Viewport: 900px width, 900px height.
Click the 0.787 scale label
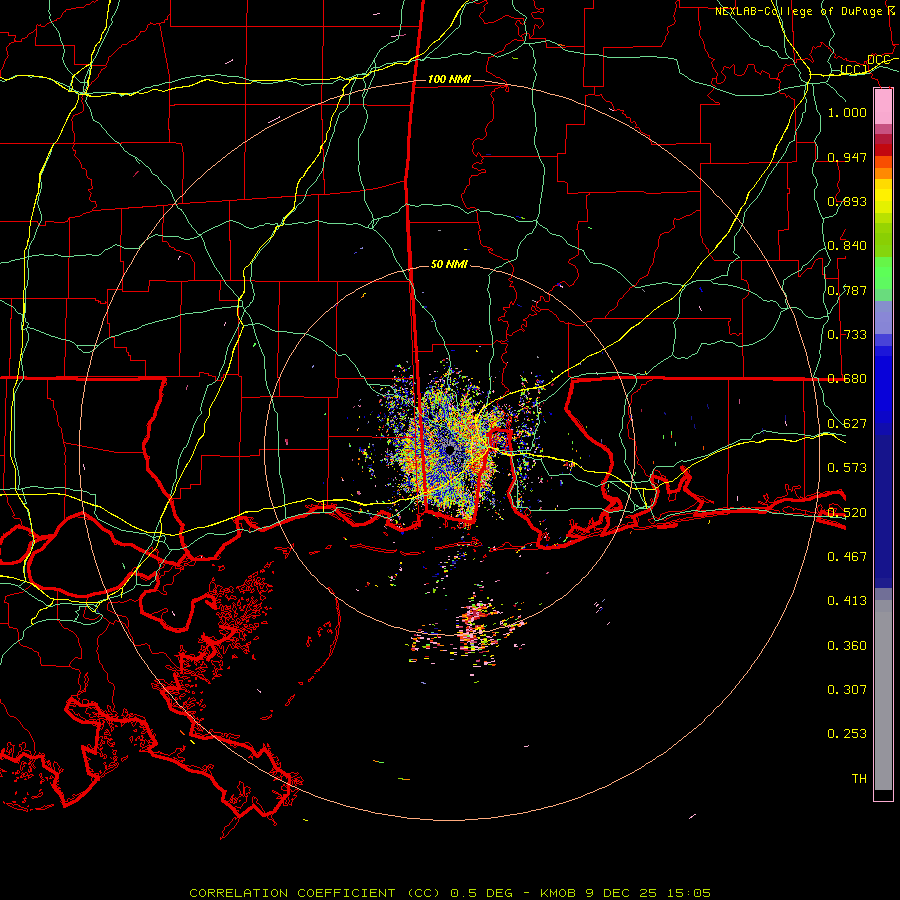coord(847,290)
